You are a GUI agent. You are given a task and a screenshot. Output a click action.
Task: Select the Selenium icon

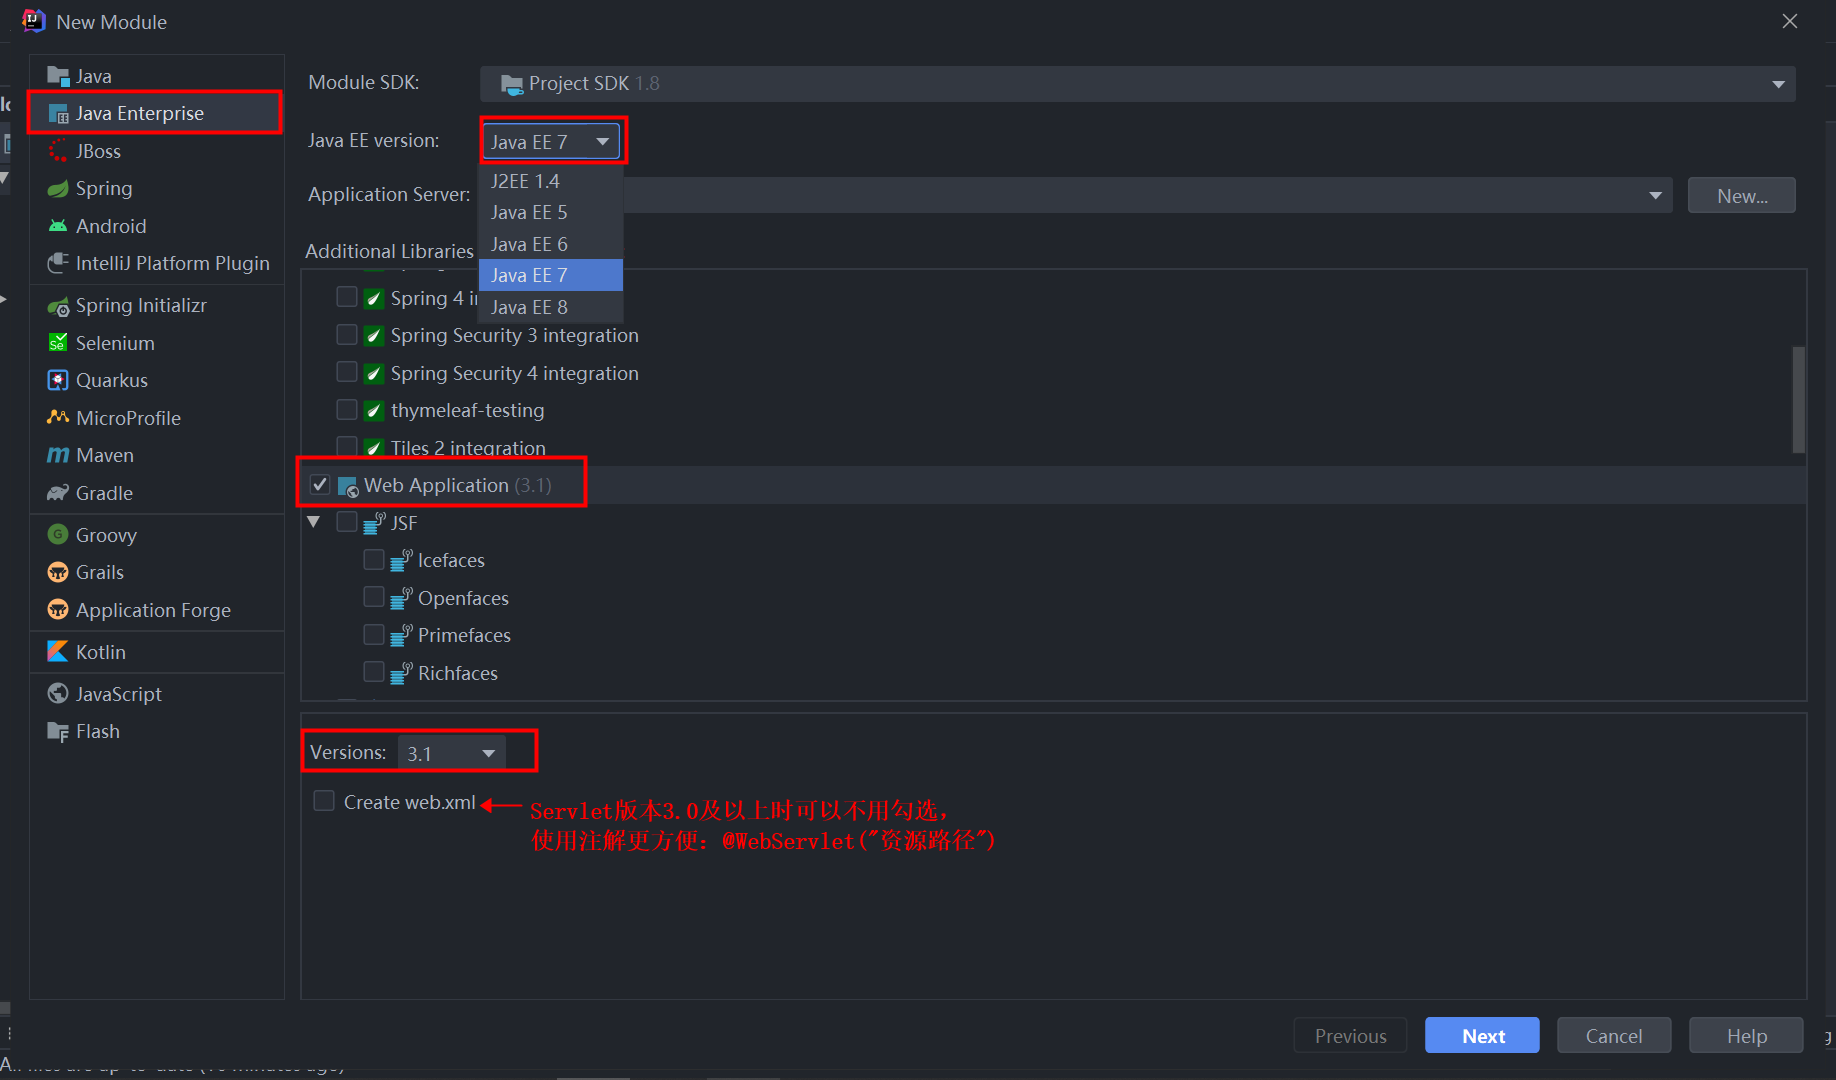[x=58, y=343]
